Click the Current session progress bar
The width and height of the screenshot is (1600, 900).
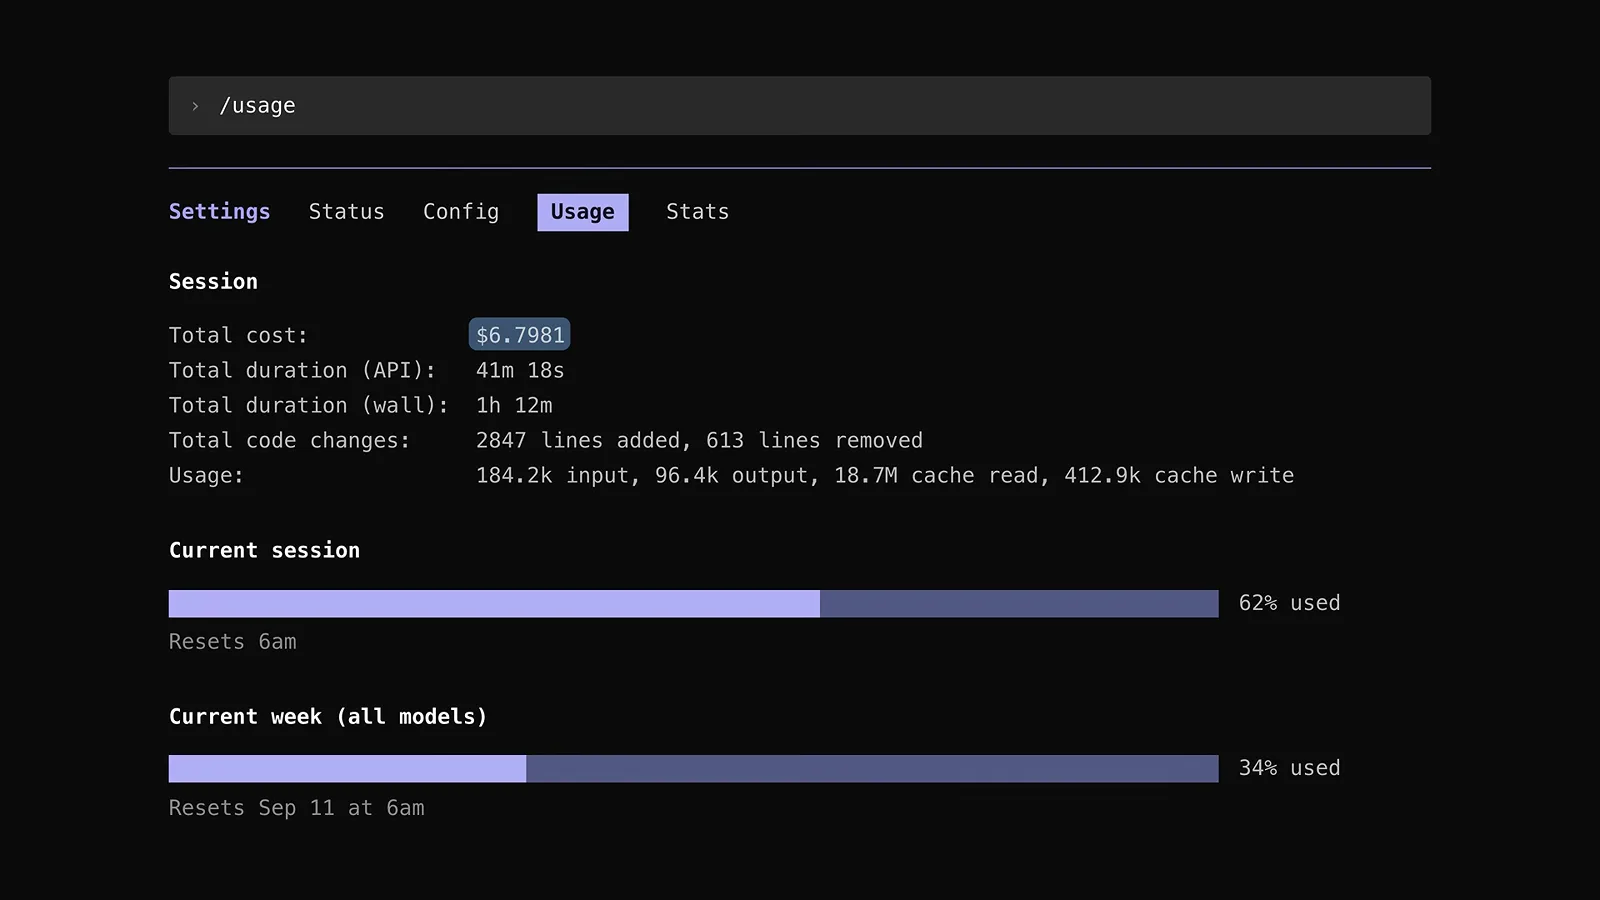click(x=694, y=604)
